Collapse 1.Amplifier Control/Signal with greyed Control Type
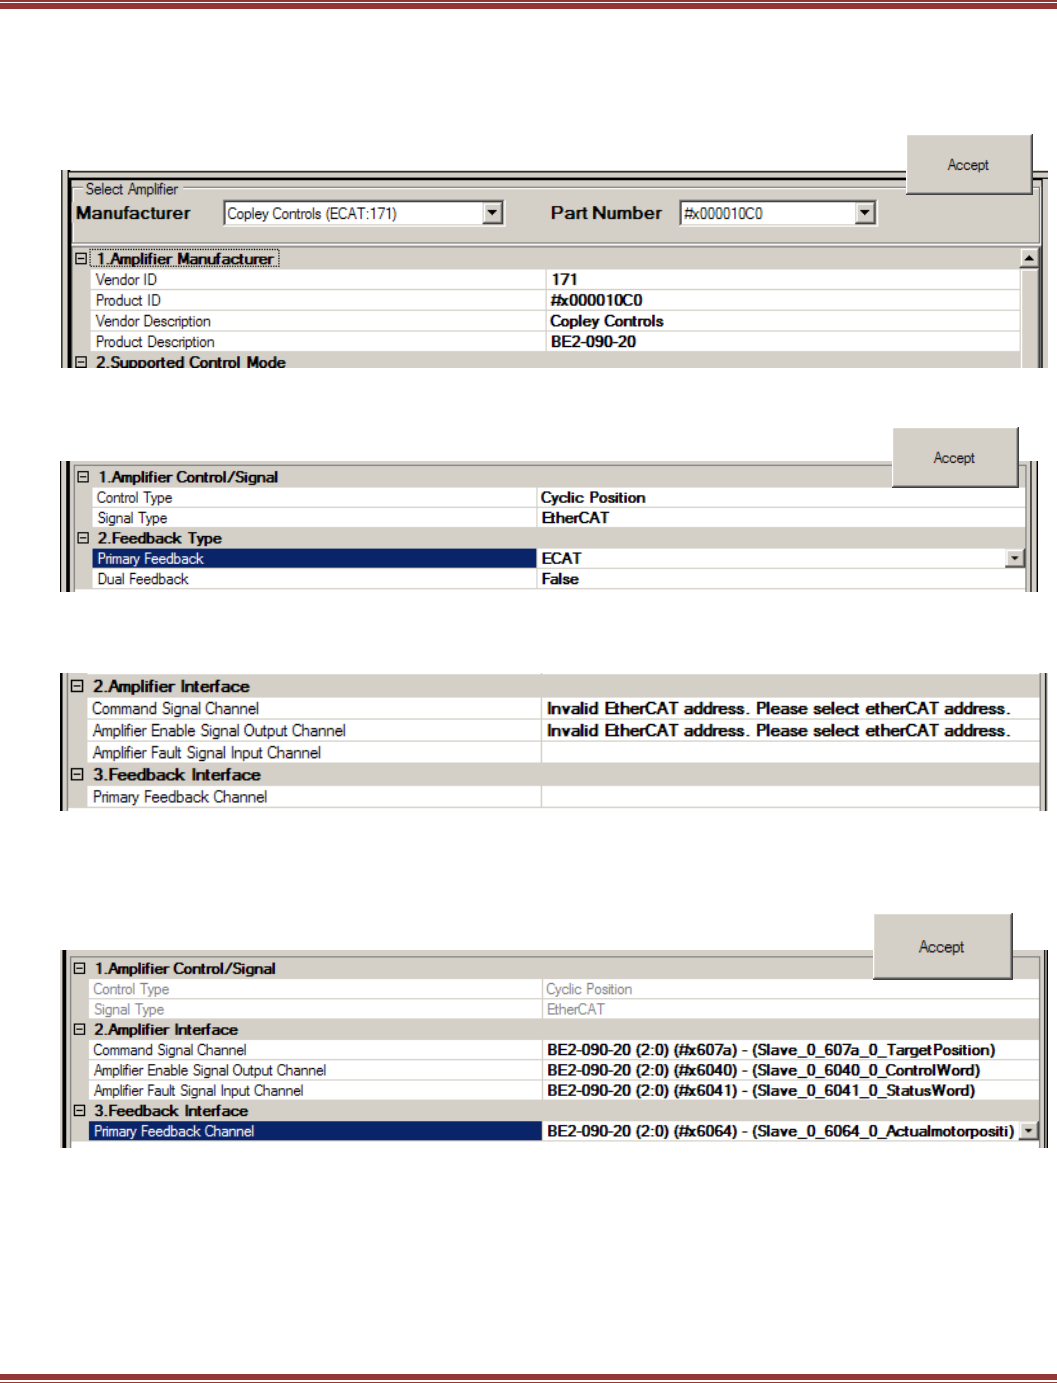 (x=79, y=968)
